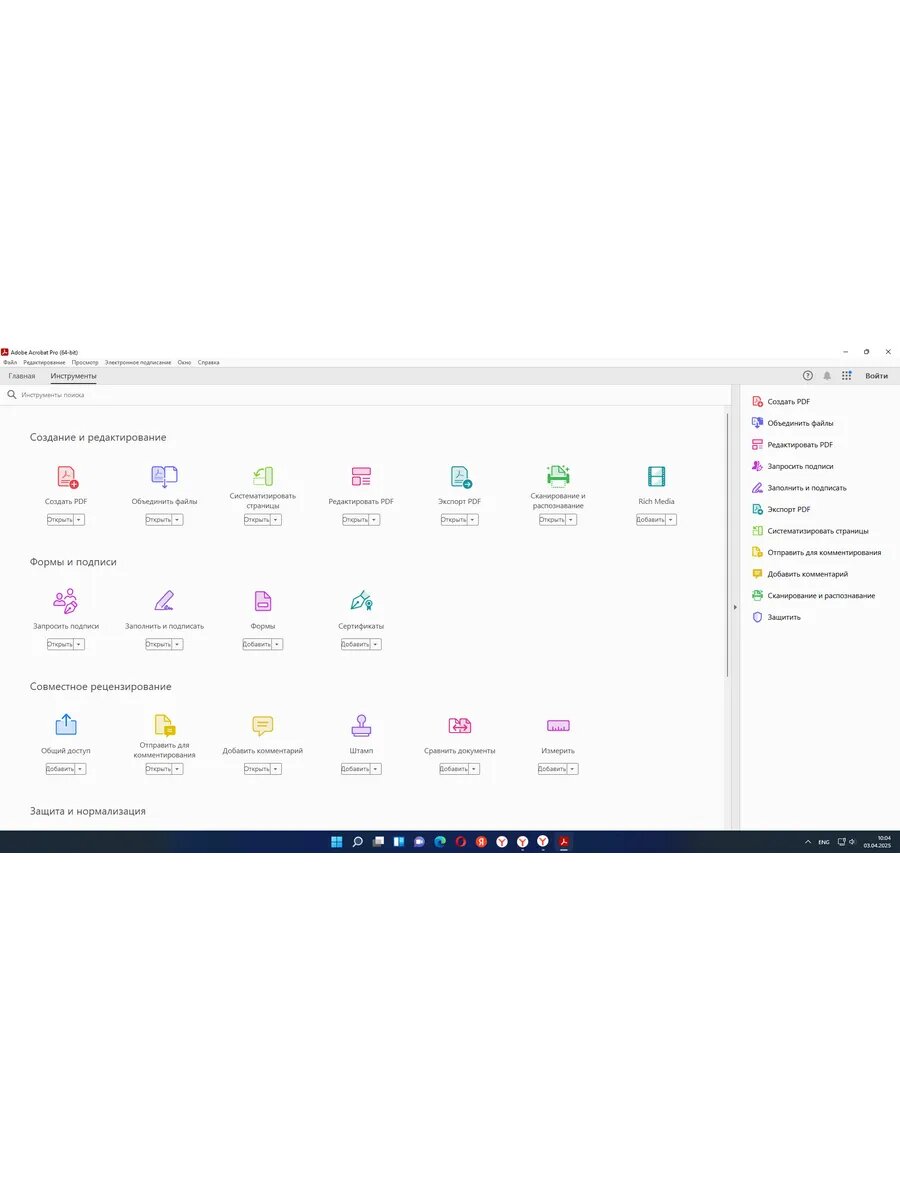Open the Редактирование menu
The width and height of the screenshot is (900, 1200).
(44, 362)
